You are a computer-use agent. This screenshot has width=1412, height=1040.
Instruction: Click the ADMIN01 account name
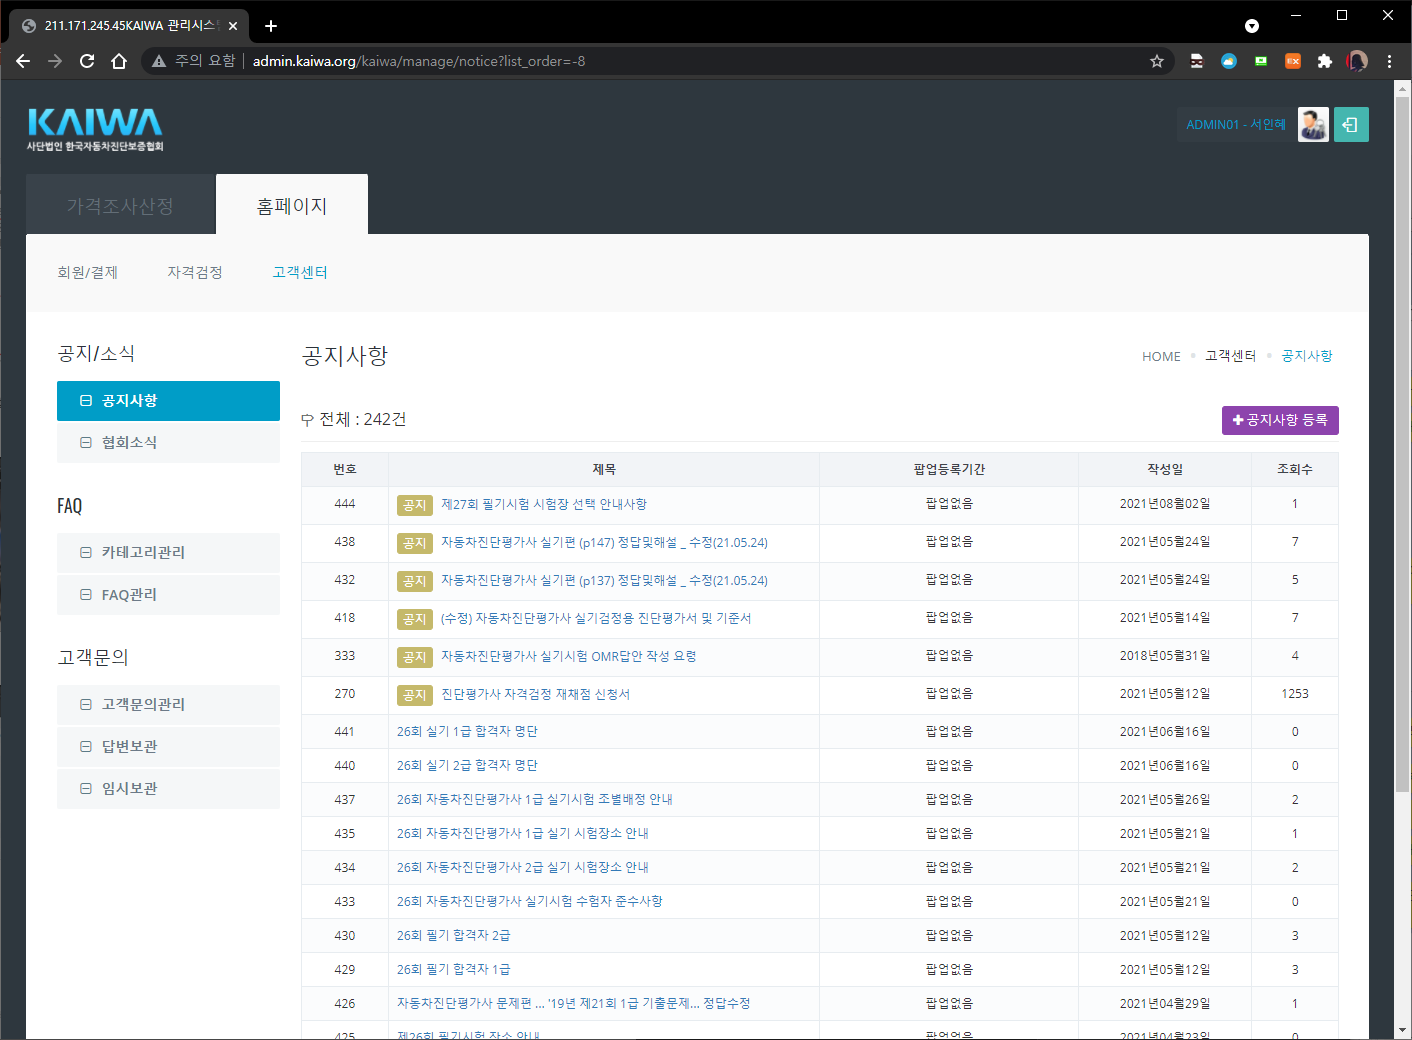click(x=1236, y=125)
